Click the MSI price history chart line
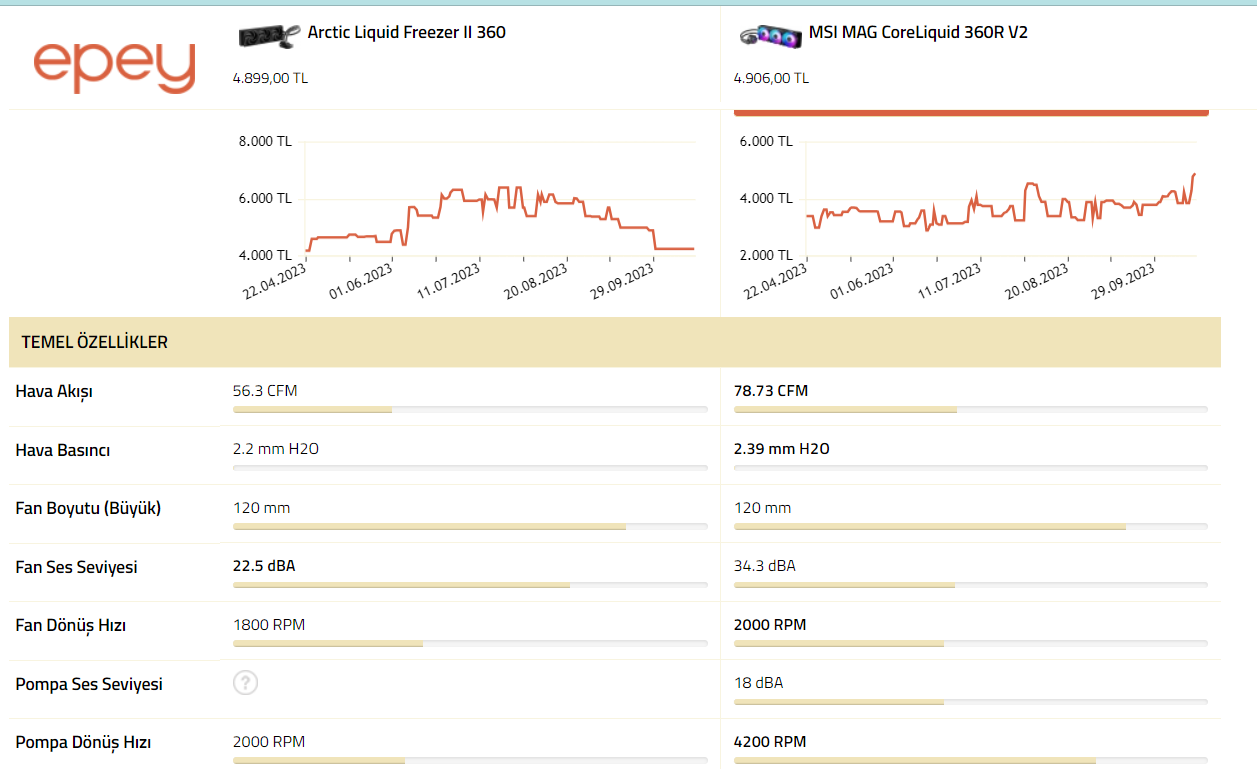The width and height of the screenshot is (1257, 769). (x=1030, y=185)
